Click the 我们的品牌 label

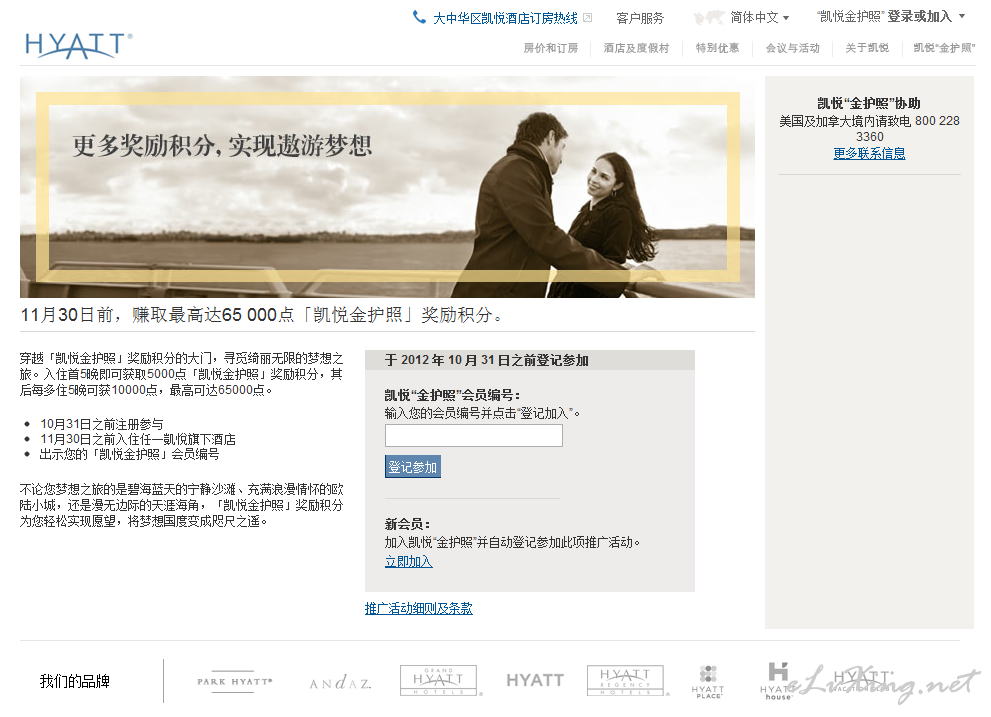tap(75, 682)
